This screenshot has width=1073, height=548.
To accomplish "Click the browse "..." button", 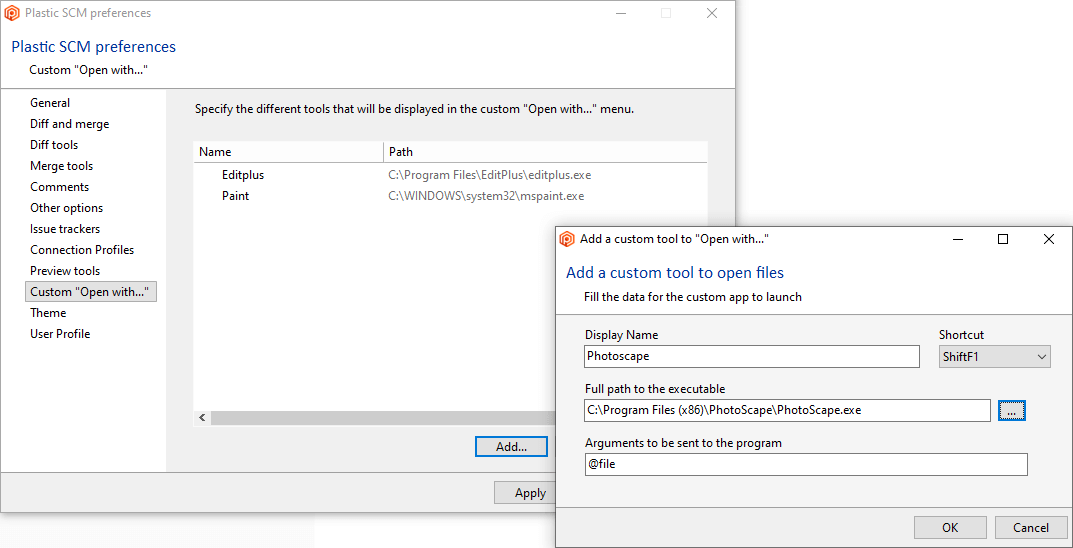I will coord(1012,410).
